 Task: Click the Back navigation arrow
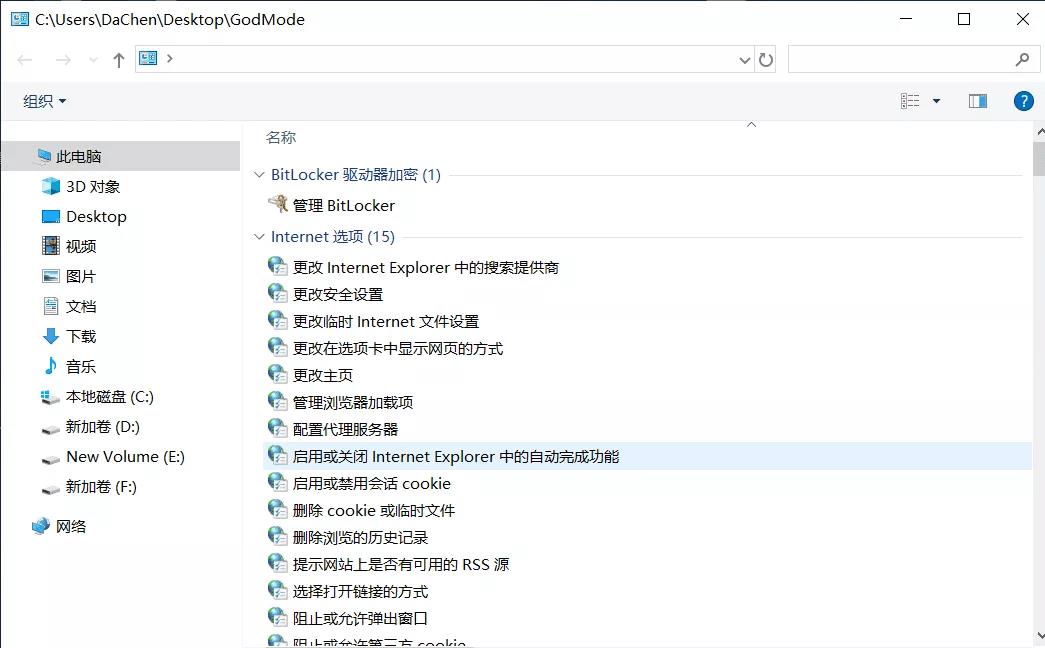pyautogui.click(x=25, y=60)
